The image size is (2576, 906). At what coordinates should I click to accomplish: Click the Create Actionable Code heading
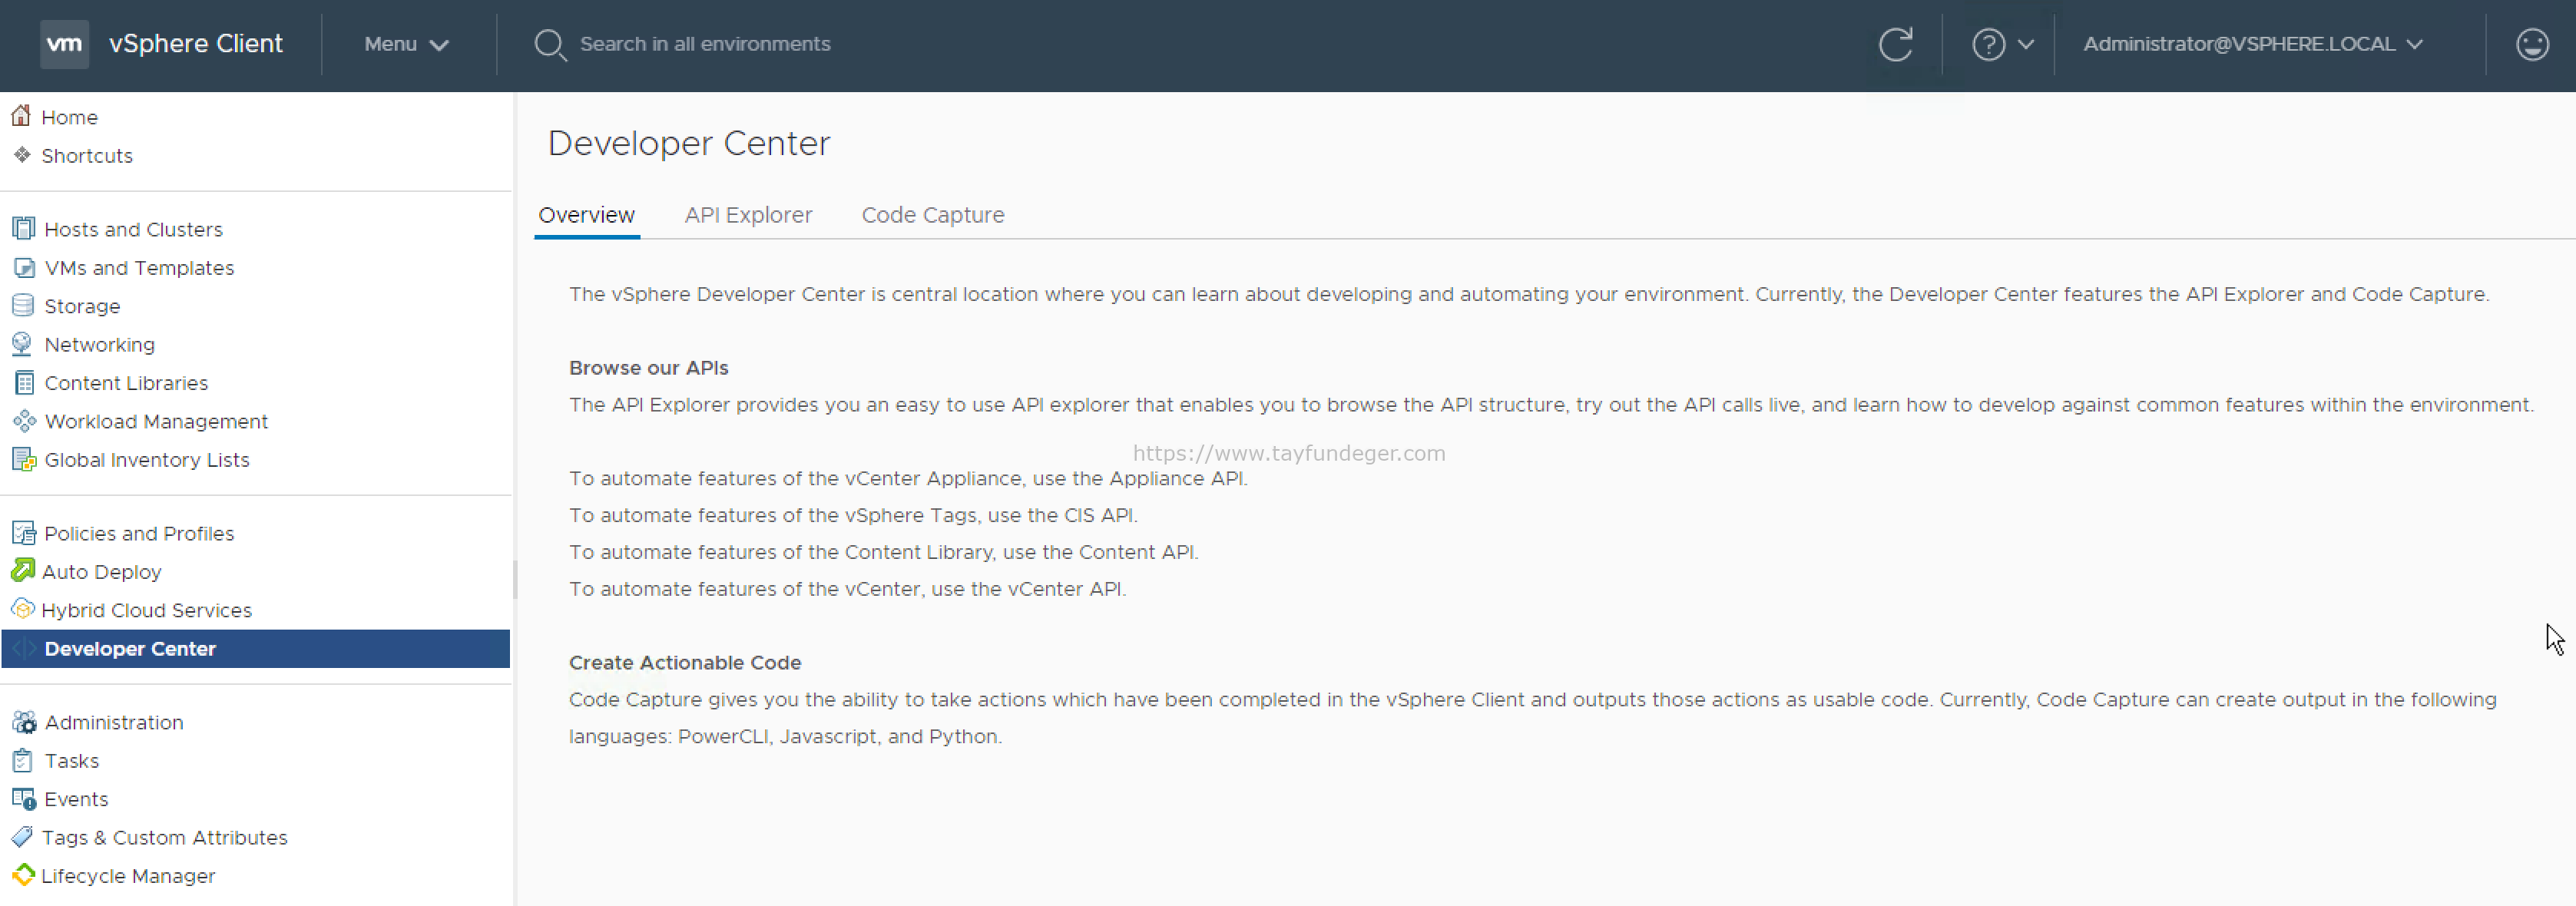click(x=685, y=662)
